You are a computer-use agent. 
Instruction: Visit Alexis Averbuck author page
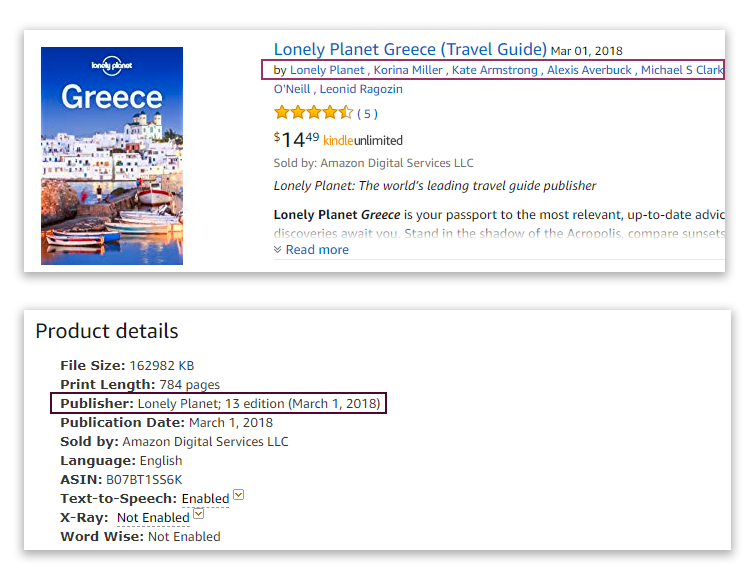[589, 70]
